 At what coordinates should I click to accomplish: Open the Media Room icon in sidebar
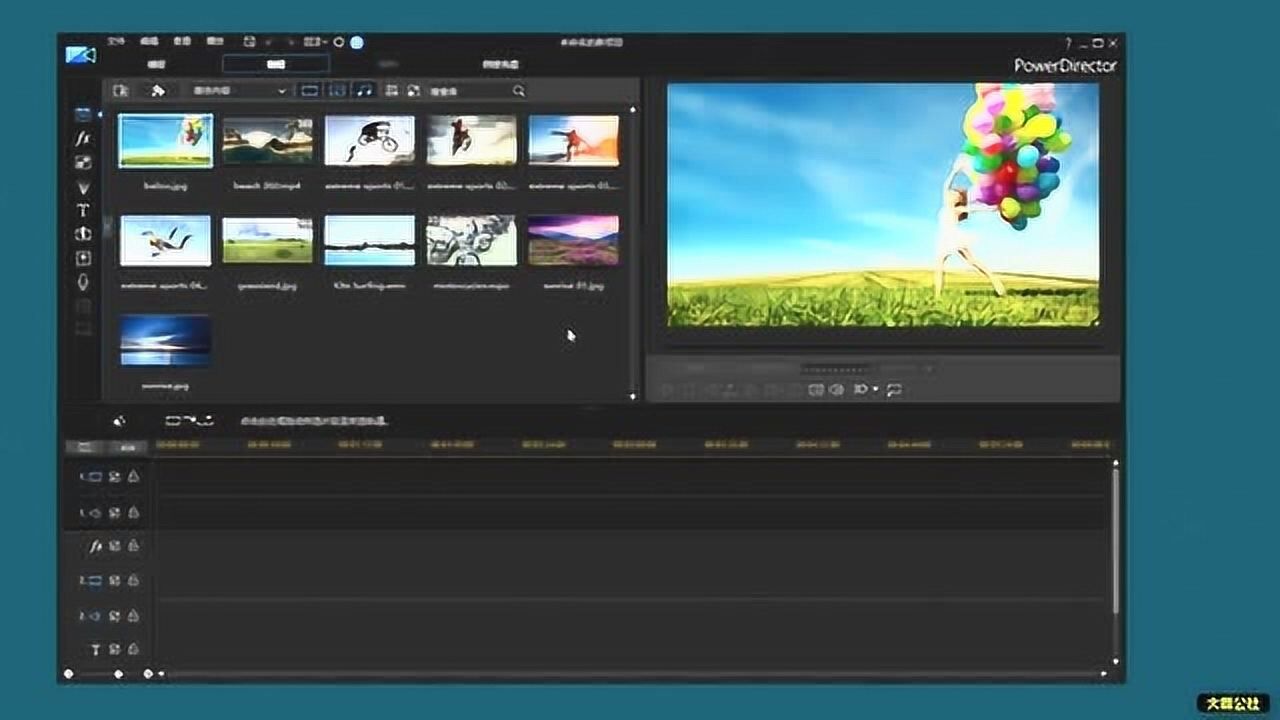[83, 114]
